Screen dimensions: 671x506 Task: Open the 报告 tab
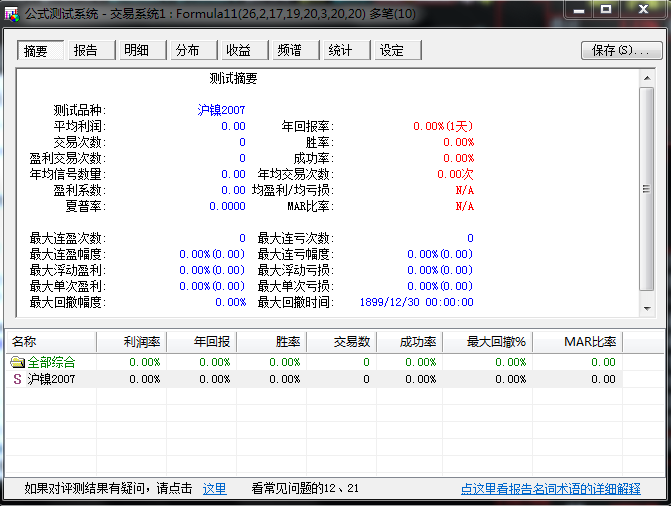point(92,50)
